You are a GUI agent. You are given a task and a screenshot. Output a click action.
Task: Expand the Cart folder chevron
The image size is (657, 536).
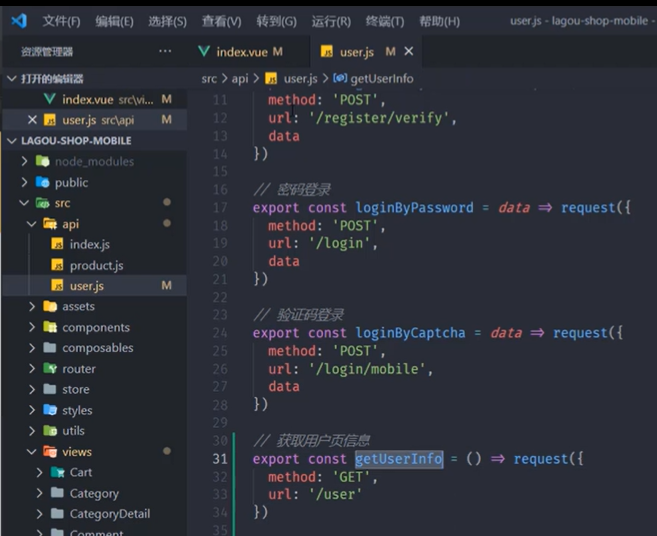(x=39, y=472)
